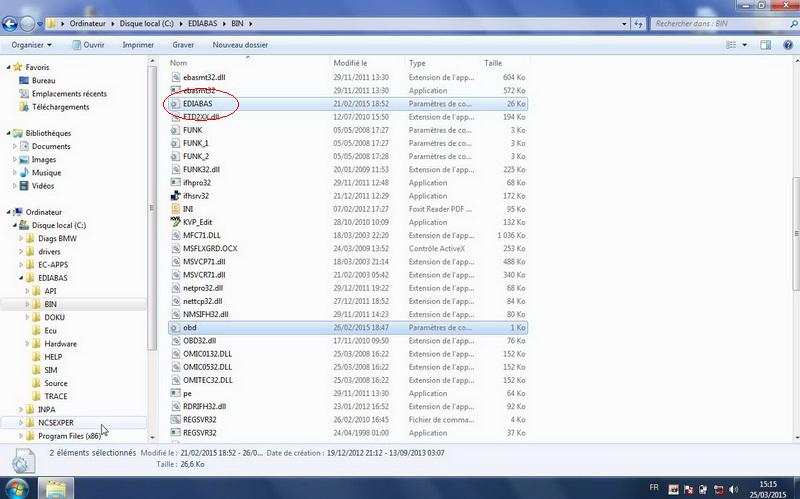Select the API folder in tree
The image size is (800, 499).
(x=50, y=291)
